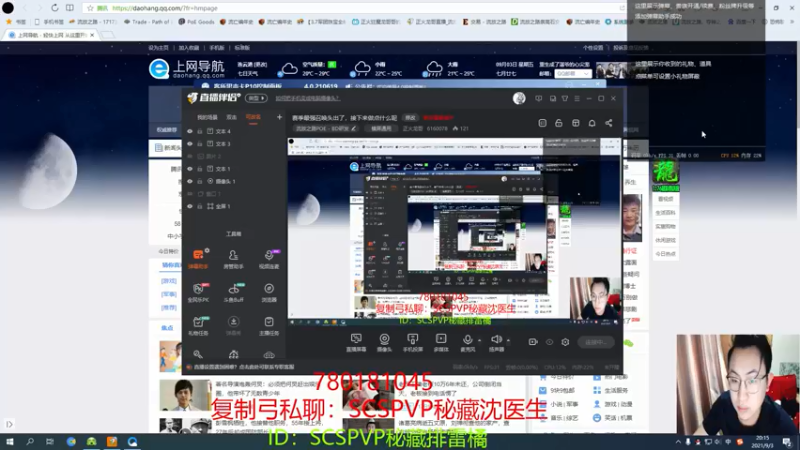Add 多媒体 media source
Viewport: 800px width, 450px height.
point(441,342)
